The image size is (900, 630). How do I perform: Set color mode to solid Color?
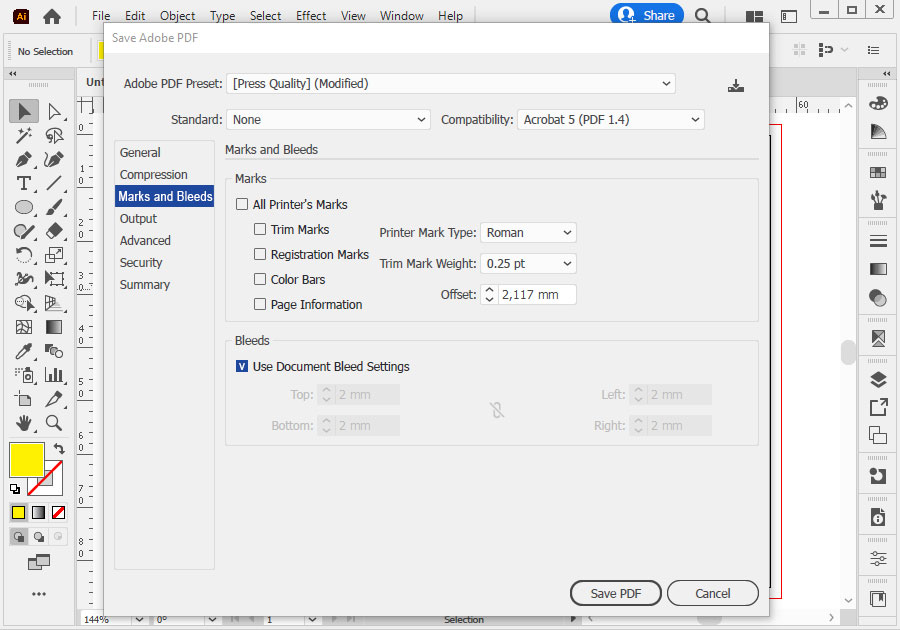[x=18, y=512]
